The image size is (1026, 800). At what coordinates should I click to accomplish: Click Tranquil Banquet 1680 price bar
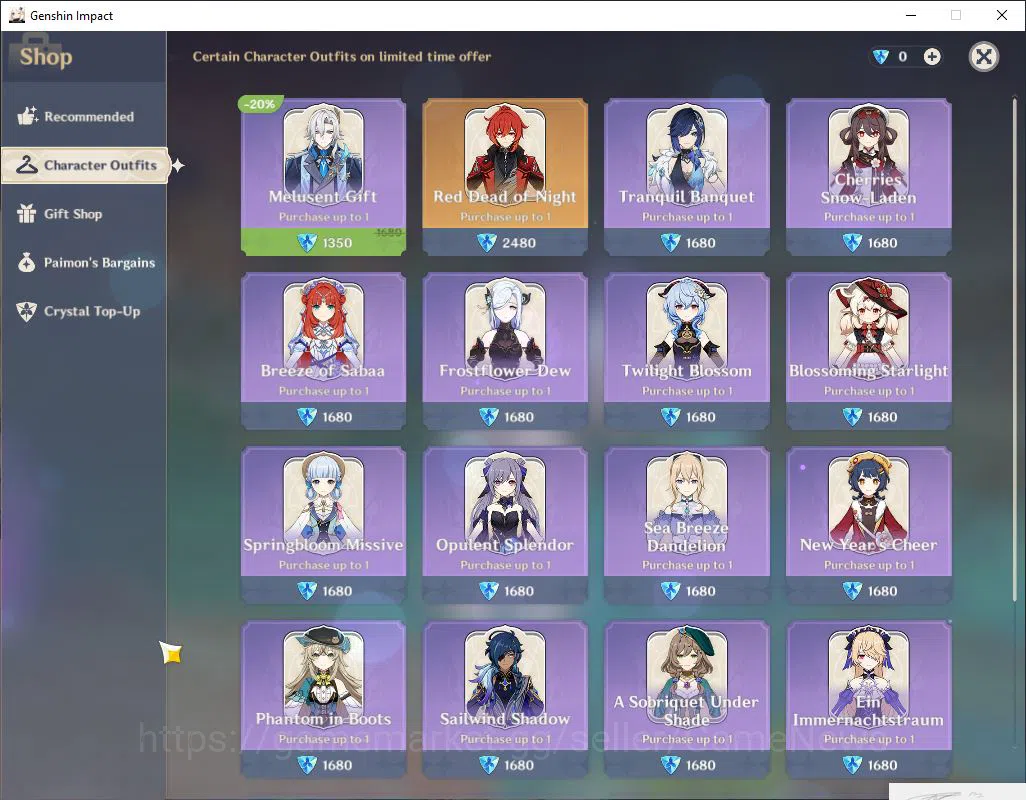686,242
